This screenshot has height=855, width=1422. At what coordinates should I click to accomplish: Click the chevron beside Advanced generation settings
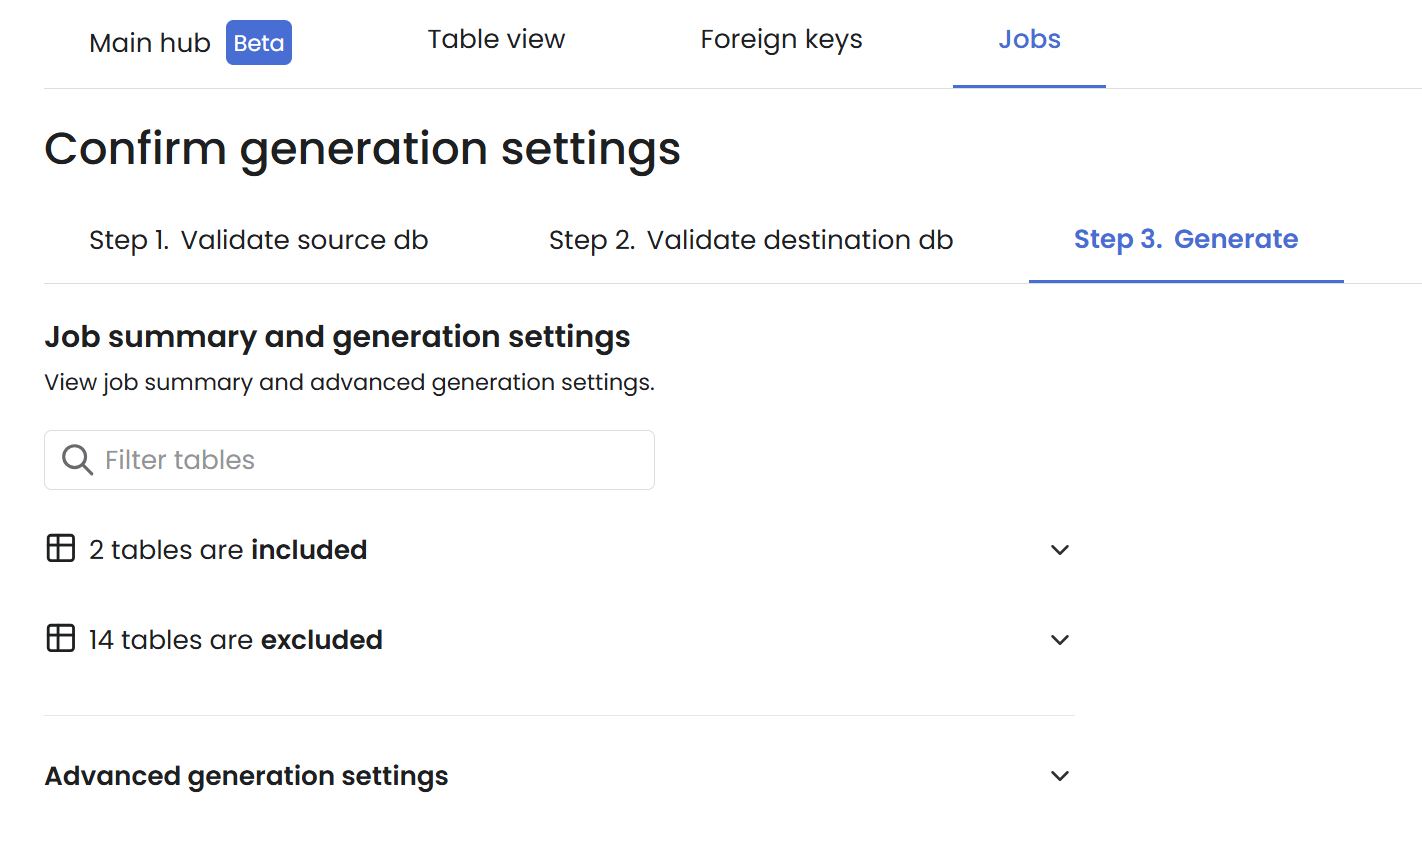pos(1060,775)
